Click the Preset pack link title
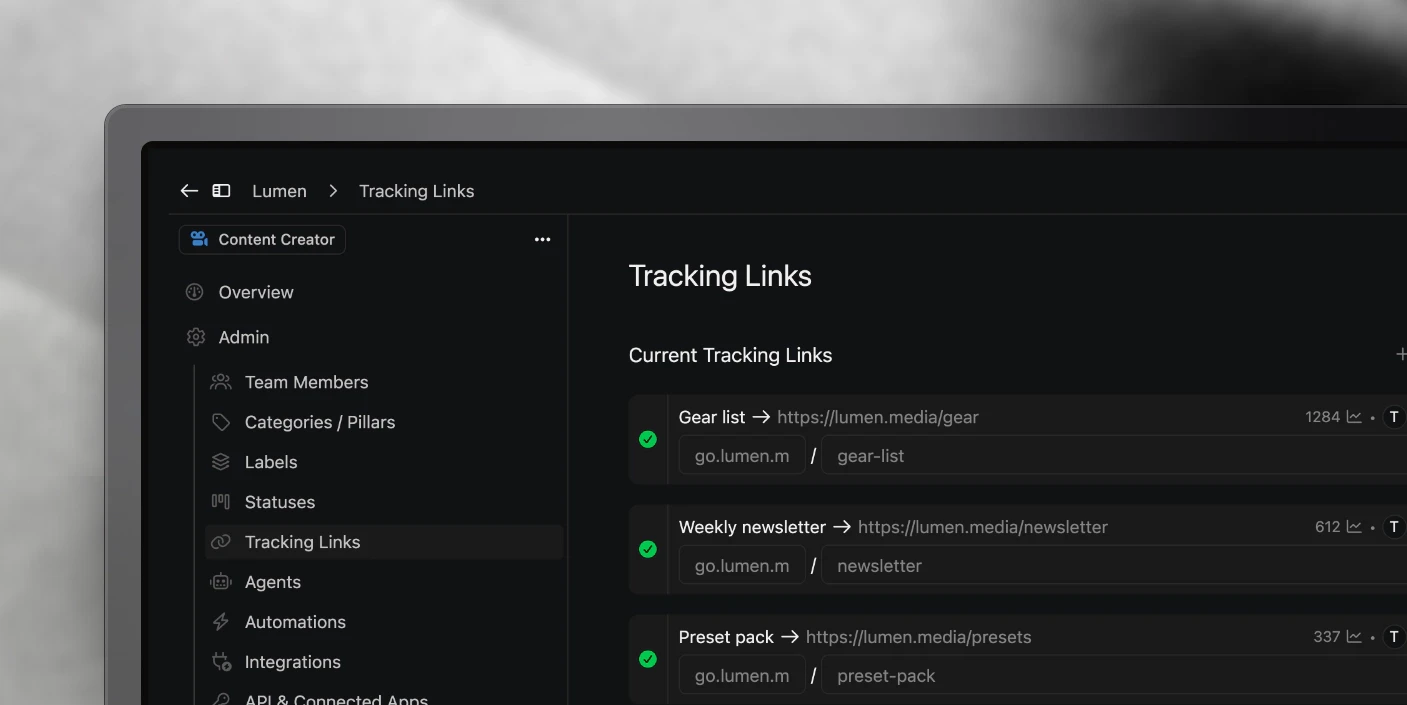Image resolution: width=1407 pixels, height=705 pixels. click(726, 637)
